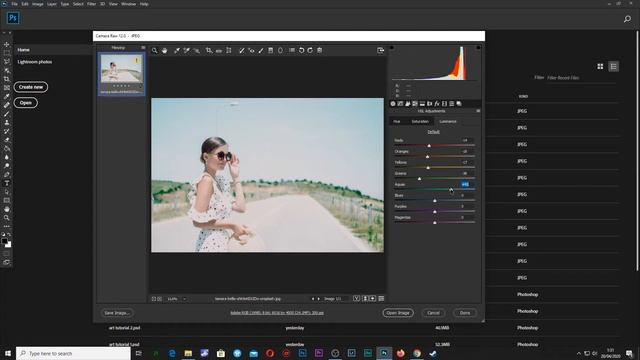Click the Default link in HSL panel
The height and width of the screenshot is (360, 640).
[433, 132]
